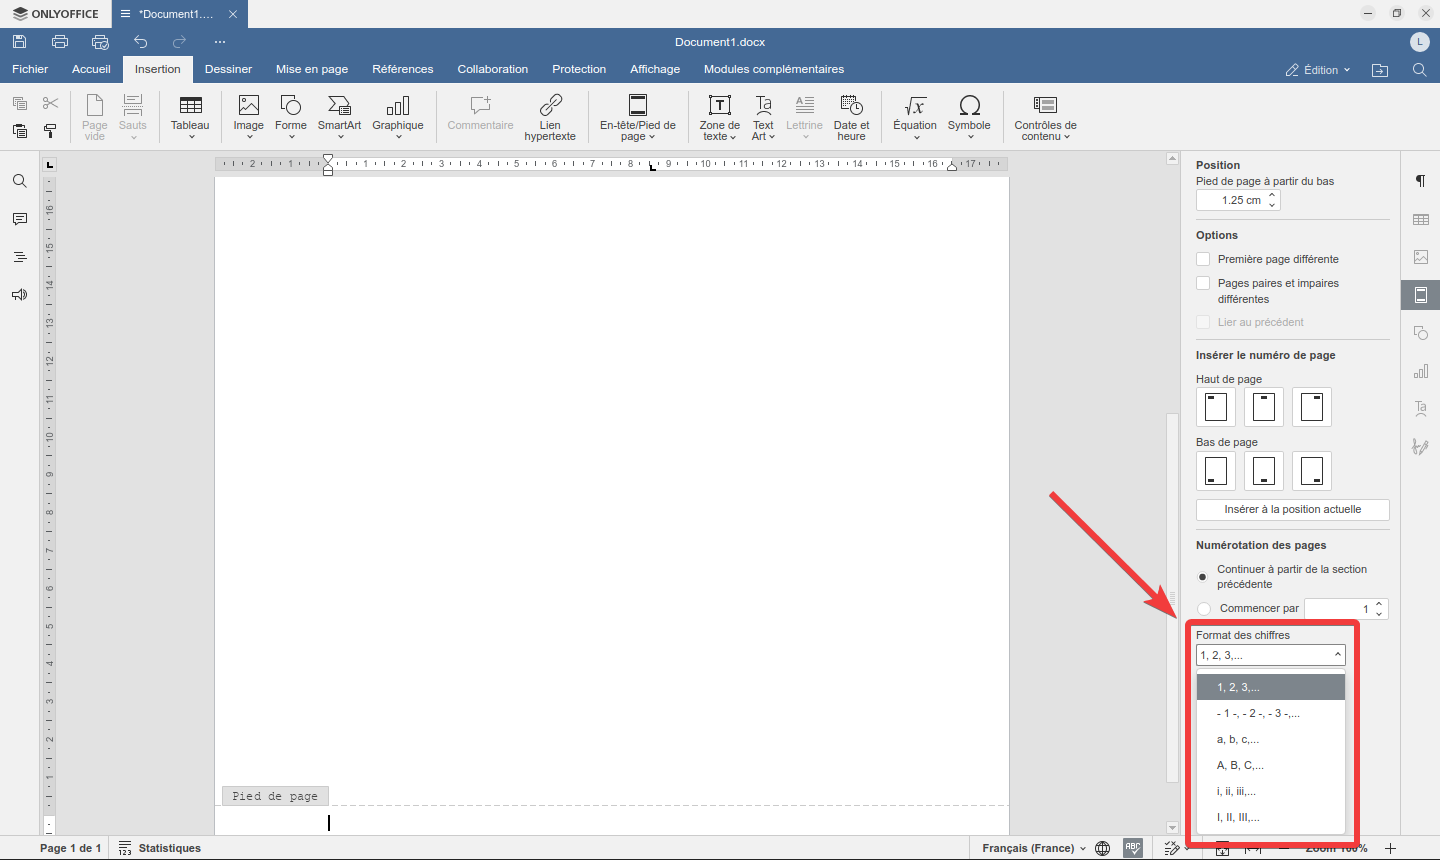Viewport: 1440px width, 860px height.
Task: Open SmartArt insertion
Action: [x=339, y=116]
